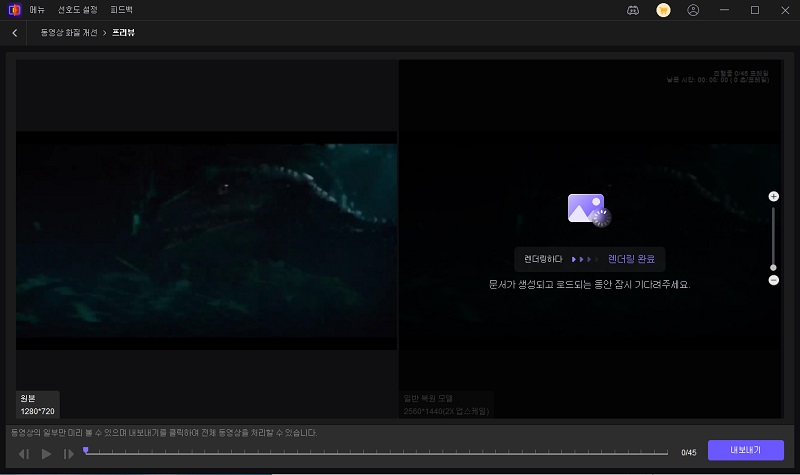800x475 pixels.
Task: Click the 렌더링 완료 text
Action: pos(631,259)
